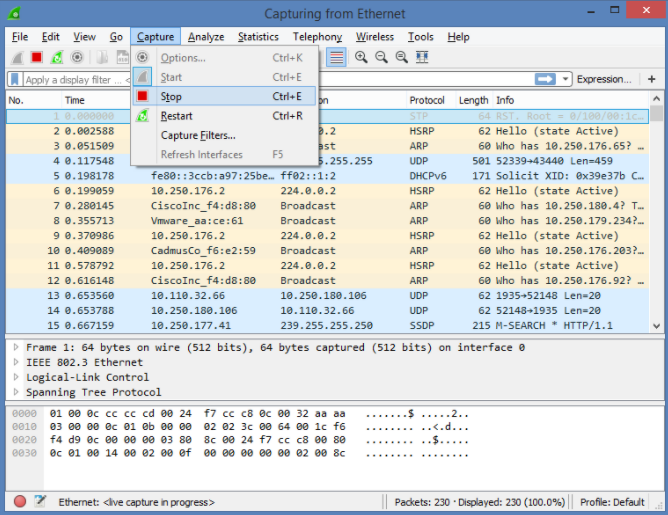Click the red Stop capture toolbar icon
Viewport: 668px width, 515px height.
(x=37, y=57)
